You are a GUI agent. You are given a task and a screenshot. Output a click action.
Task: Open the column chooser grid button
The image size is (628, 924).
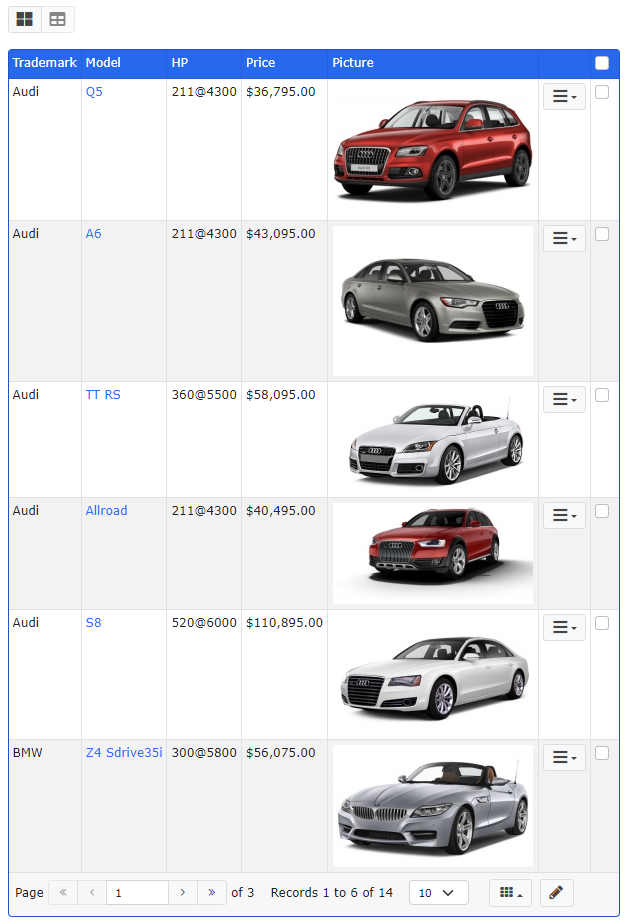point(510,893)
